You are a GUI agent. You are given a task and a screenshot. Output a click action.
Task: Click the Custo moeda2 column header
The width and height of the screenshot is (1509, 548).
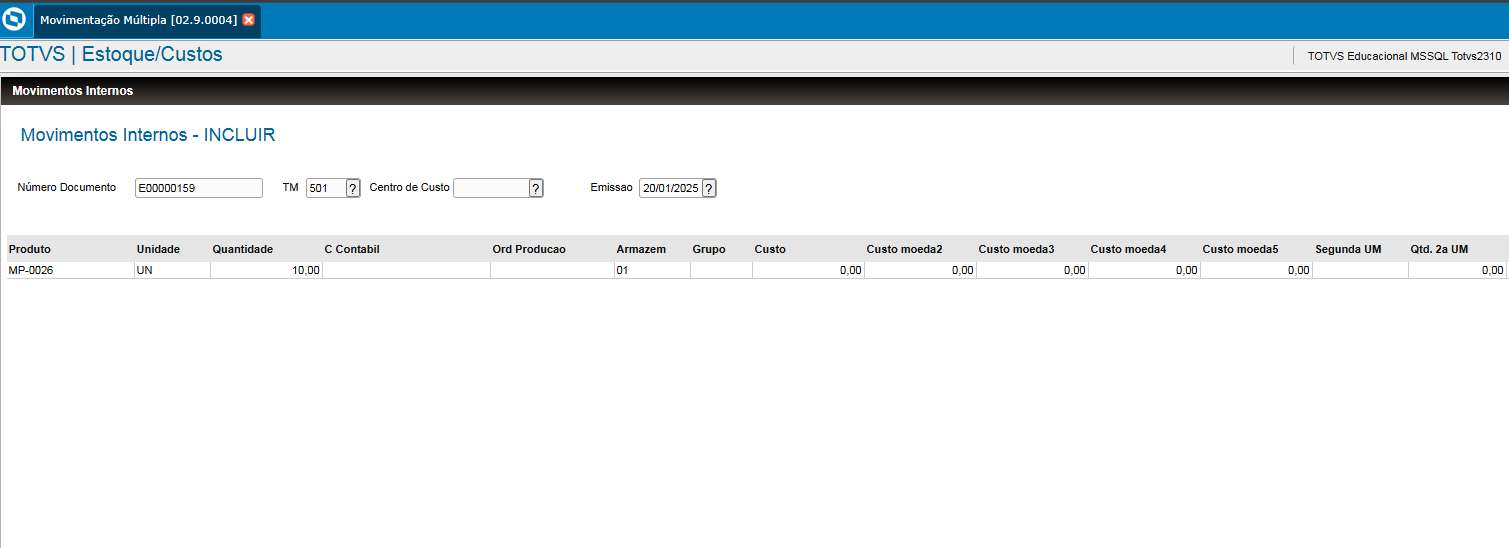tap(920, 249)
